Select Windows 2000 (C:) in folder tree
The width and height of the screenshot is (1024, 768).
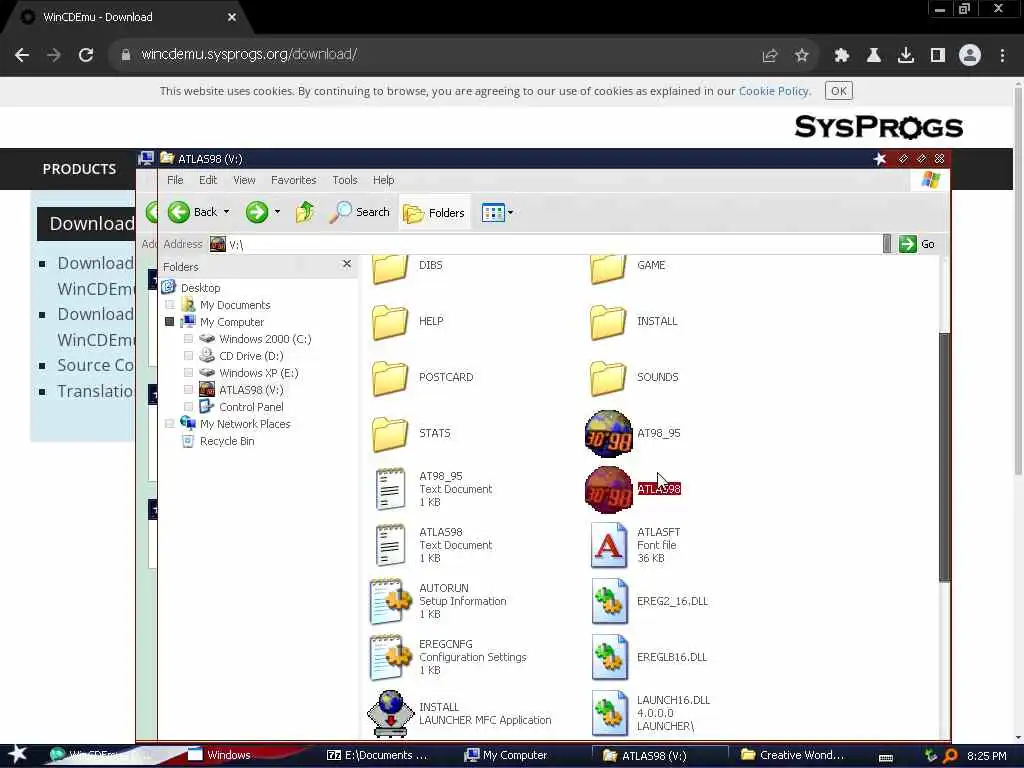tap(265, 339)
